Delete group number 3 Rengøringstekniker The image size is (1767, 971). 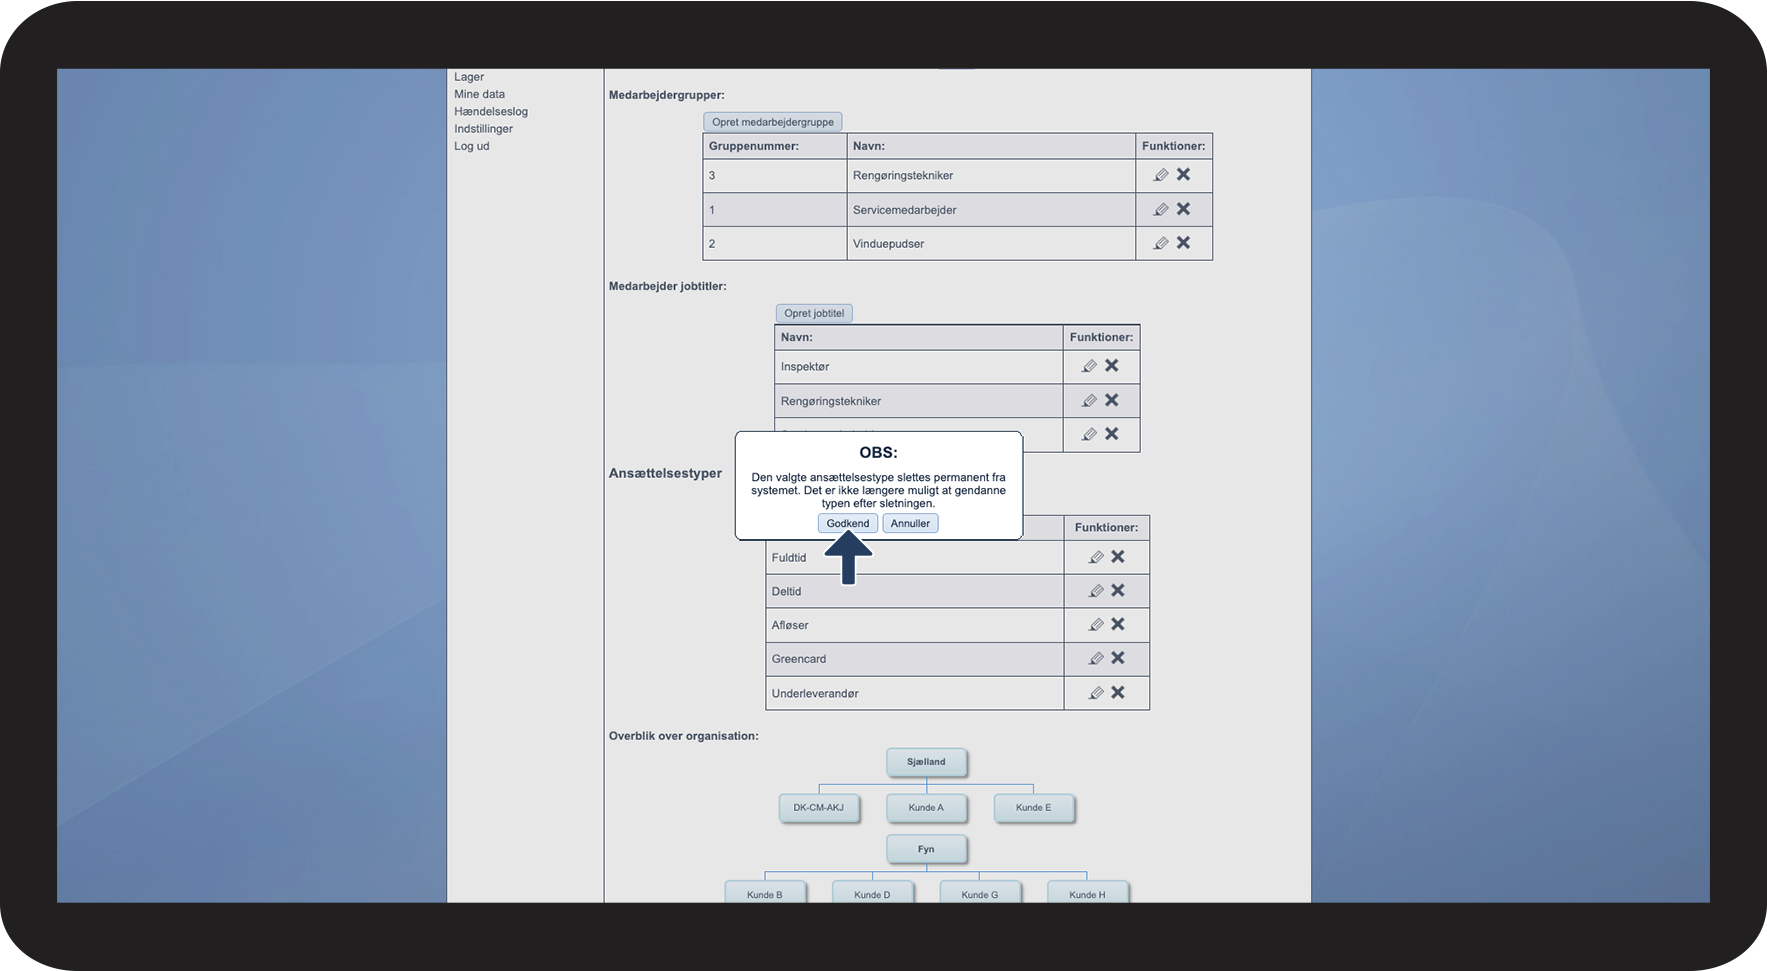[1183, 174]
